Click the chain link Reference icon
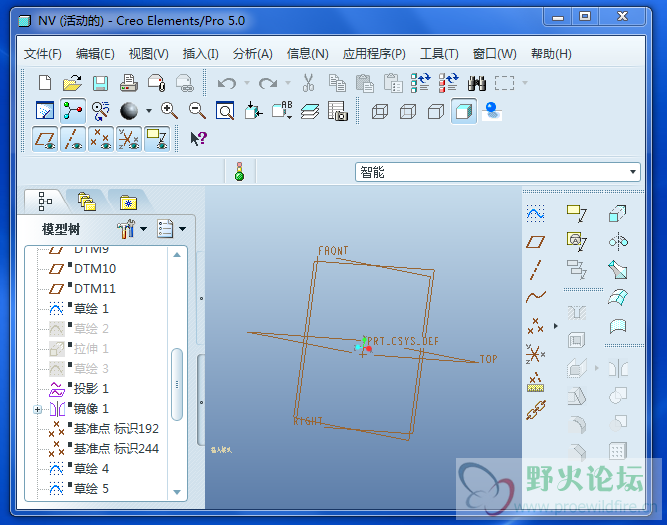 pyautogui.click(x=536, y=410)
